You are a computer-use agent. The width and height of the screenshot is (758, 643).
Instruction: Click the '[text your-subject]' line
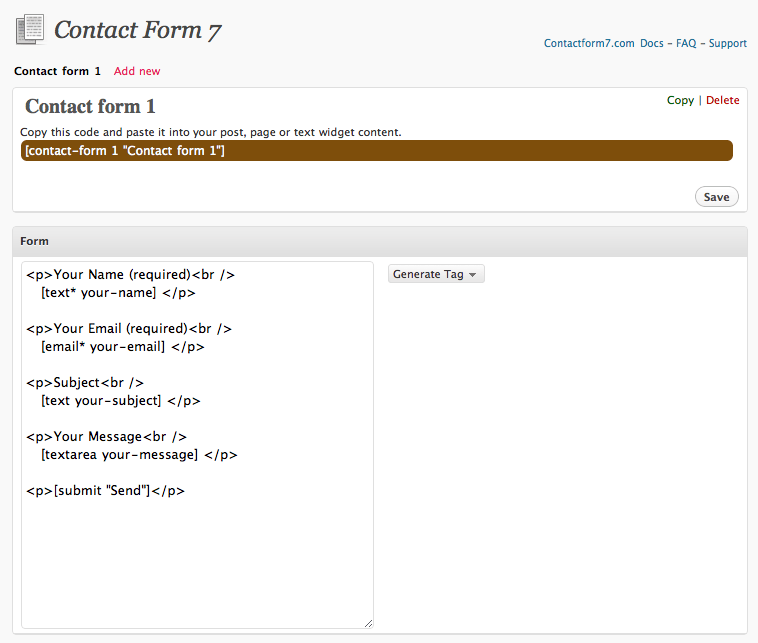pos(120,401)
